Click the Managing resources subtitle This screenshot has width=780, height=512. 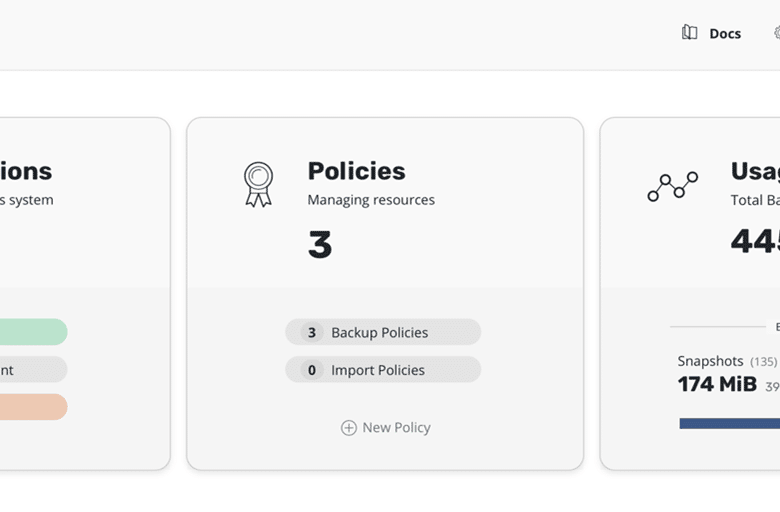point(371,200)
